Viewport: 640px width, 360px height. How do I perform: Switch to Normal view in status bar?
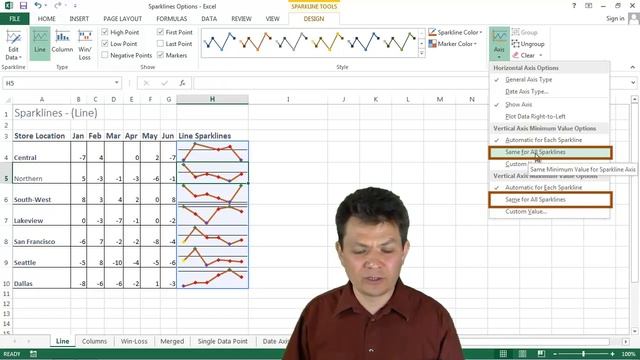[x=503, y=354]
